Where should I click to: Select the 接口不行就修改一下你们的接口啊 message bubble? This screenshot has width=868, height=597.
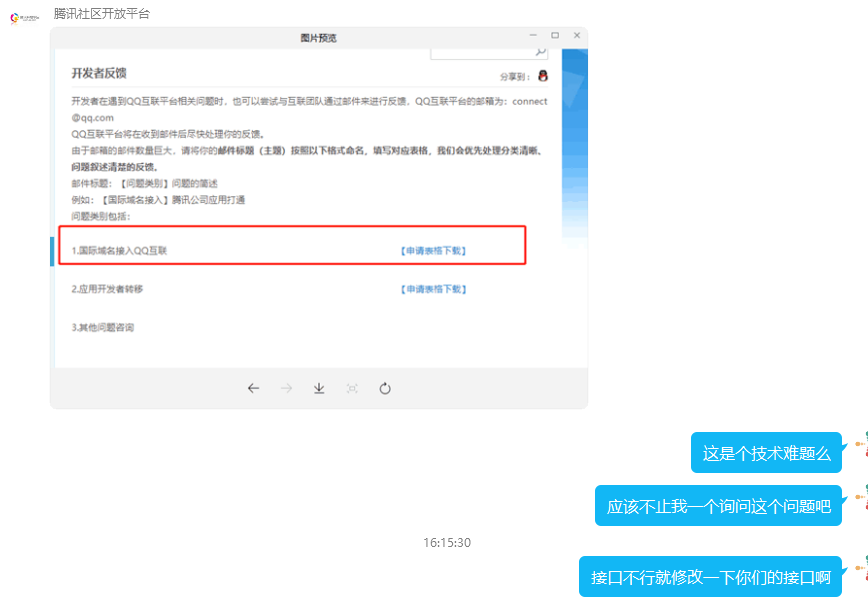click(x=710, y=577)
